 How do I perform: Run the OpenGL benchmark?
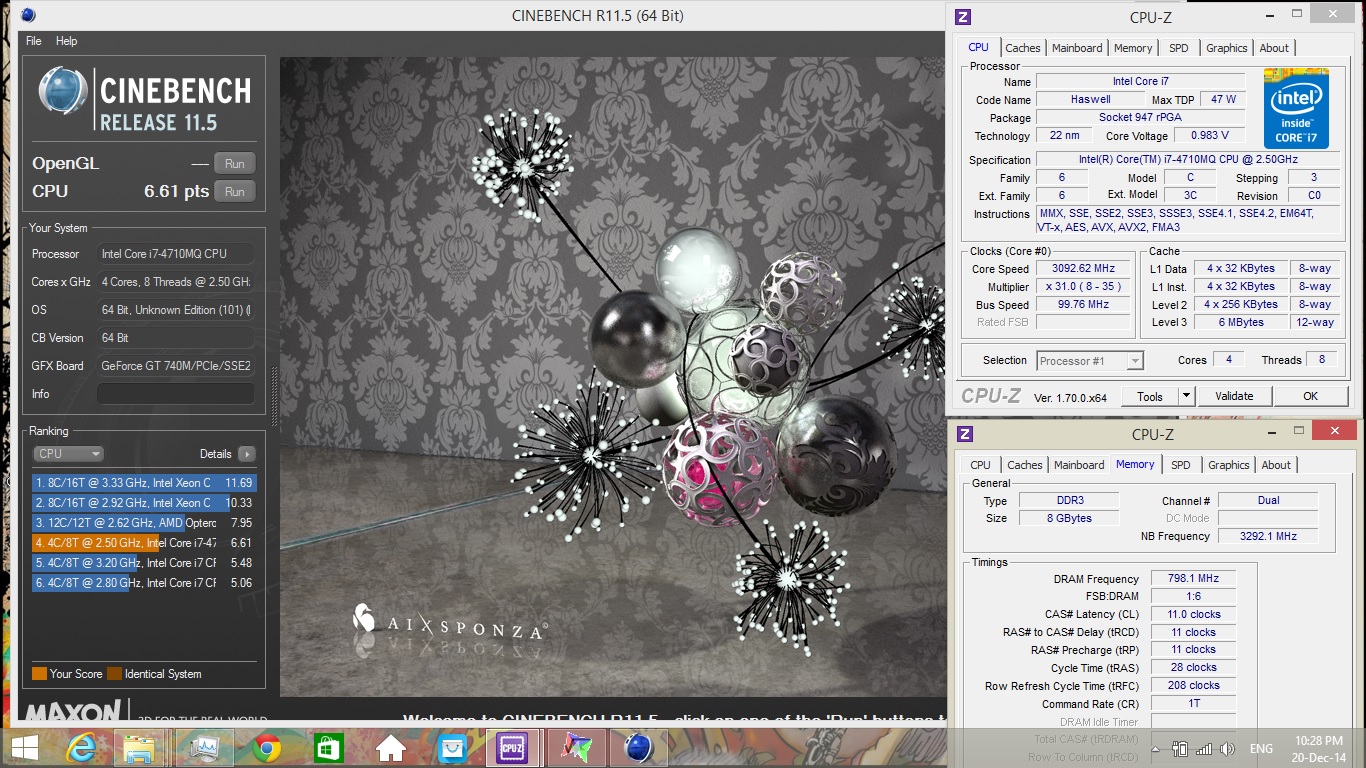tap(235, 164)
